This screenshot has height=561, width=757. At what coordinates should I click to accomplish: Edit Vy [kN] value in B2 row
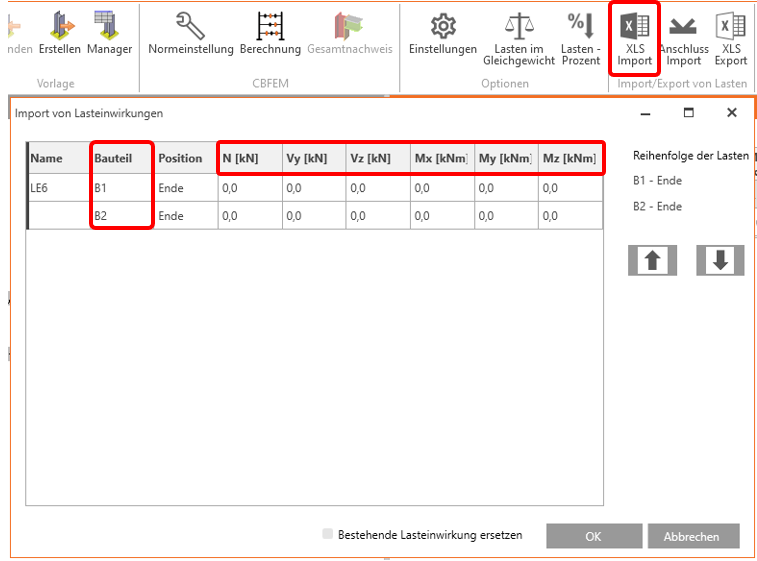314,215
